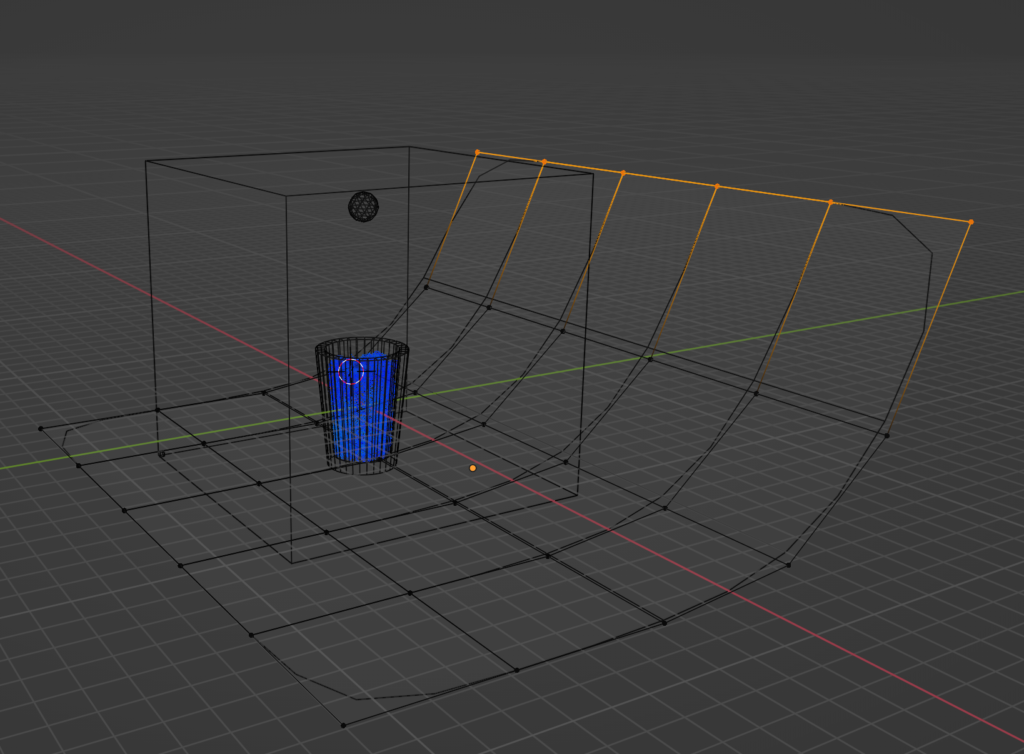Select the front-bottom corner vertex of the floor mesh
The width and height of the screenshot is (1024, 754).
click(343, 724)
